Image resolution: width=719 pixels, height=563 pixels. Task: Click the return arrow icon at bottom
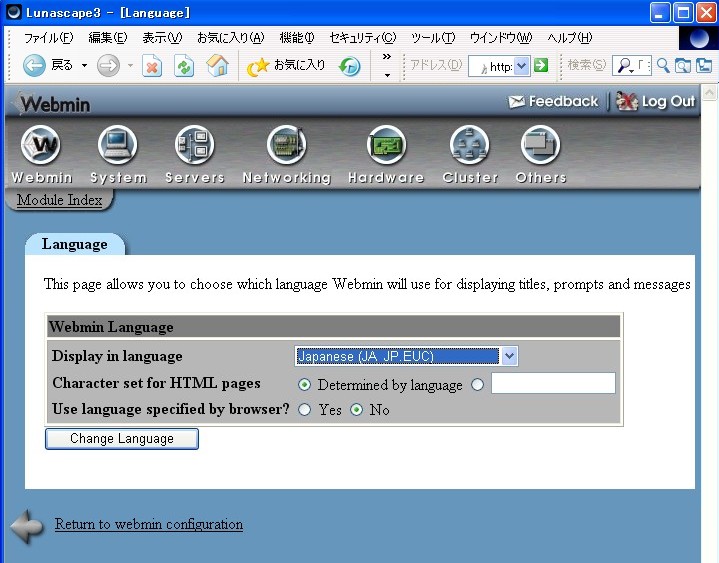(x=28, y=526)
